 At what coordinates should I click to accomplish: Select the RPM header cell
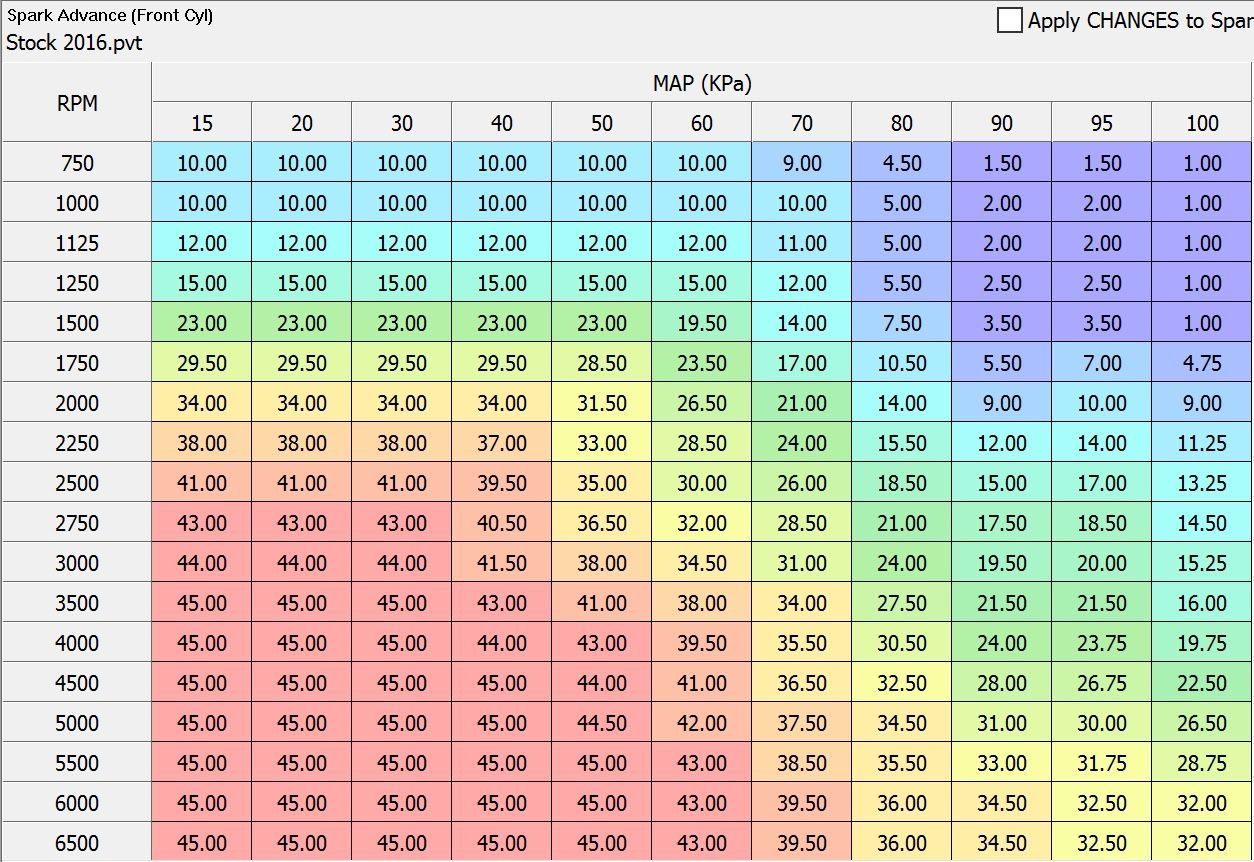[76, 102]
